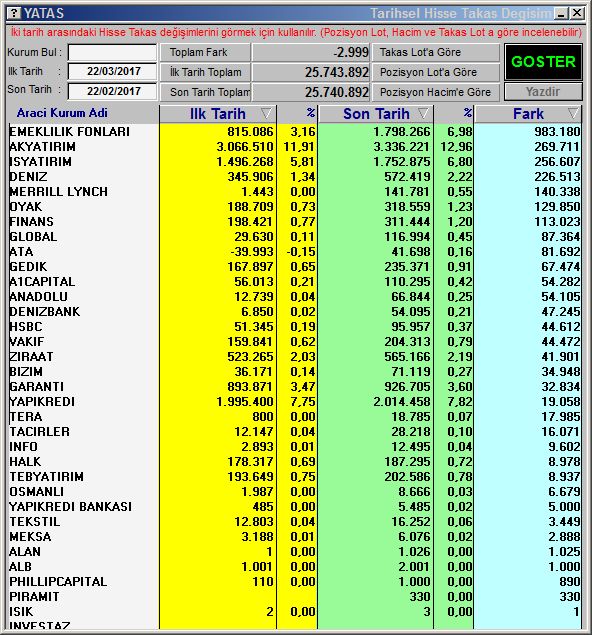The height and width of the screenshot is (635, 592).
Task: Select the DENIZ row name
Action: pos(28,177)
